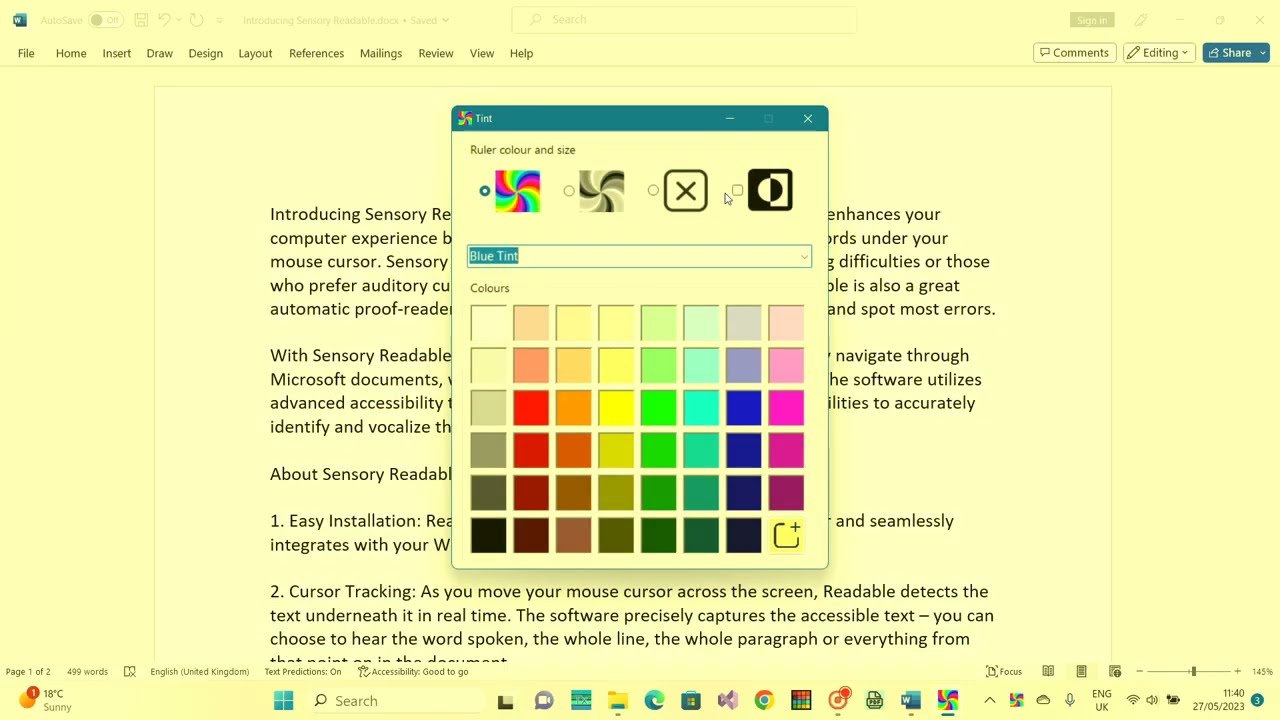The width and height of the screenshot is (1280, 720).
Task: Click the 145% zoom level
Action: 1262,672
